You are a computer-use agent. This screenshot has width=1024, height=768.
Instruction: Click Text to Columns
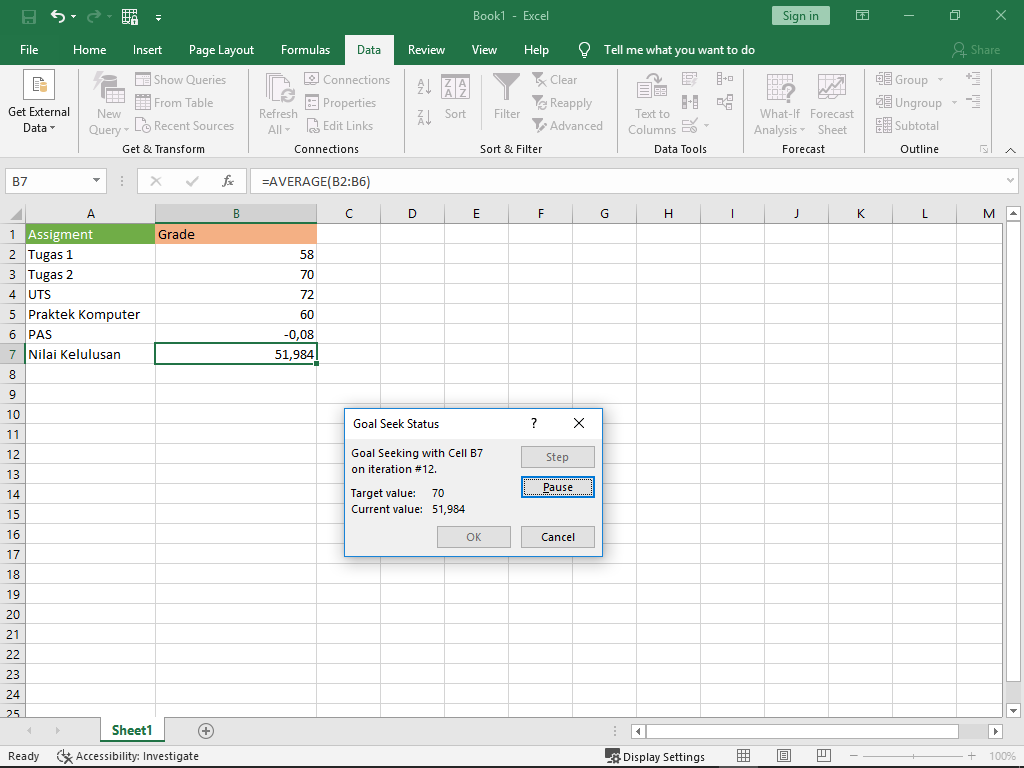point(652,104)
